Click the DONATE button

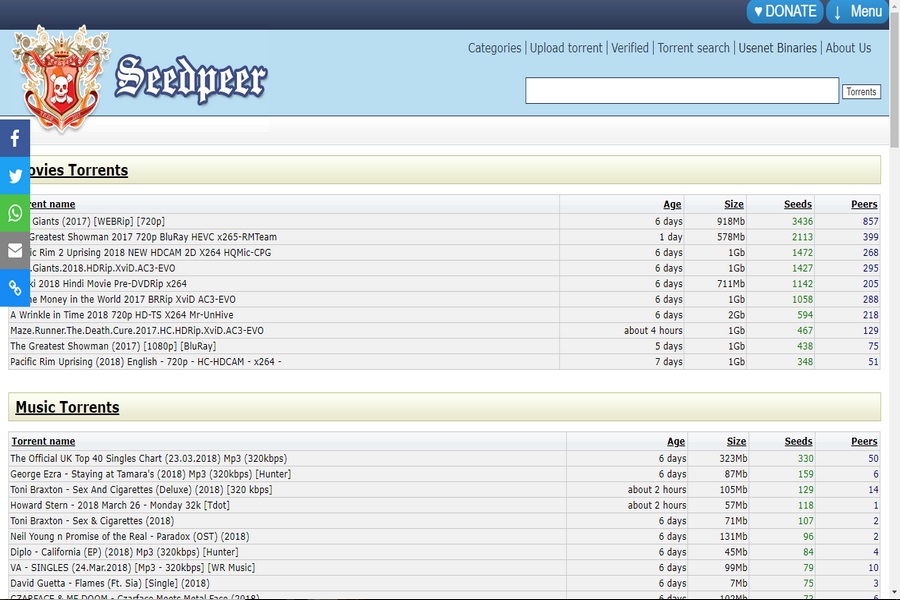[x=785, y=11]
